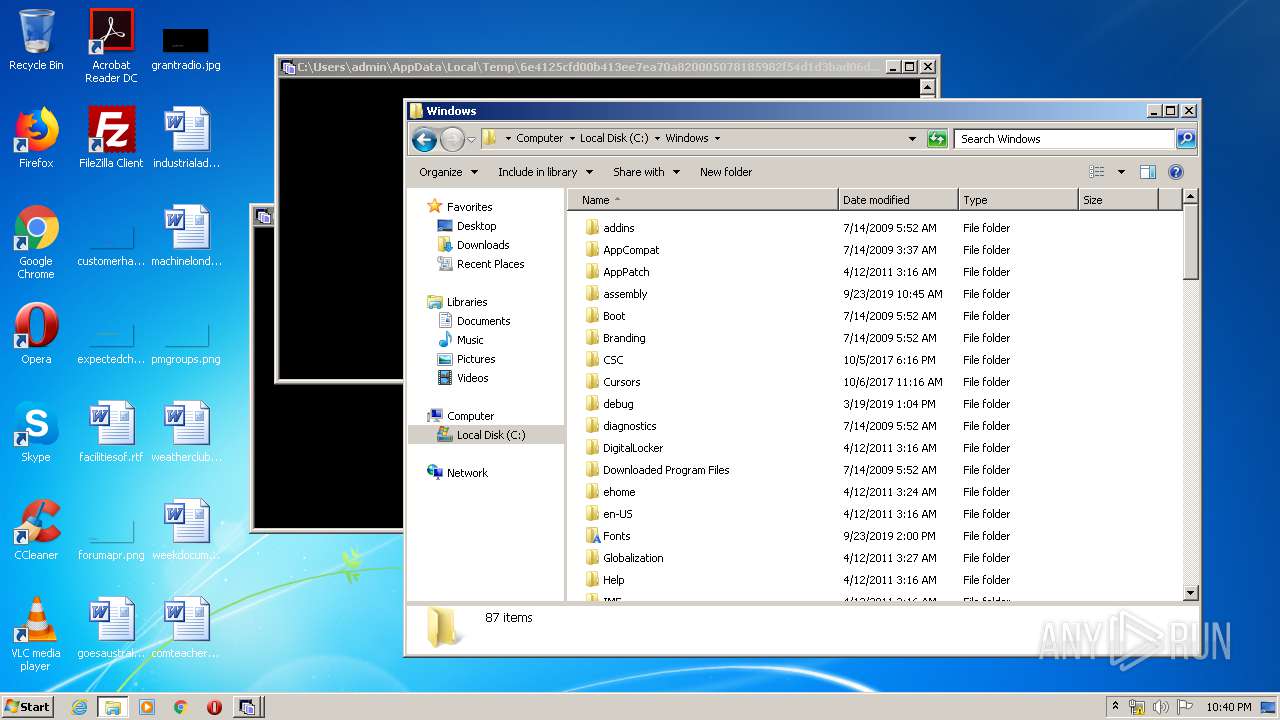The height and width of the screenshot is (720, 1280).
Task: Click the Forward navigation arrow in Explorer
Action: pos(452,139)
